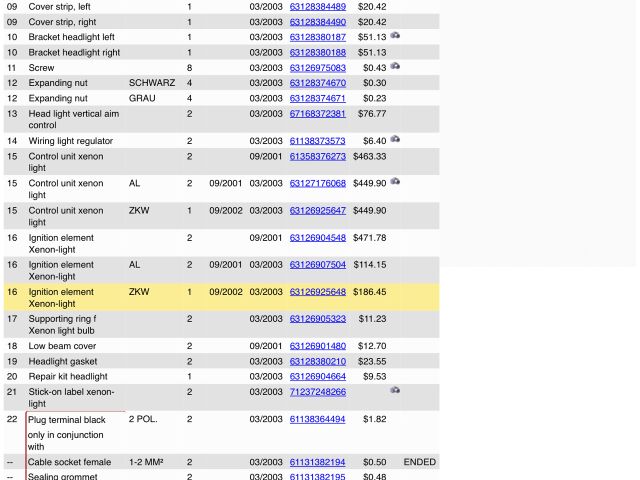Click the icon beside Bracket headlight left price

coord(396,36)
